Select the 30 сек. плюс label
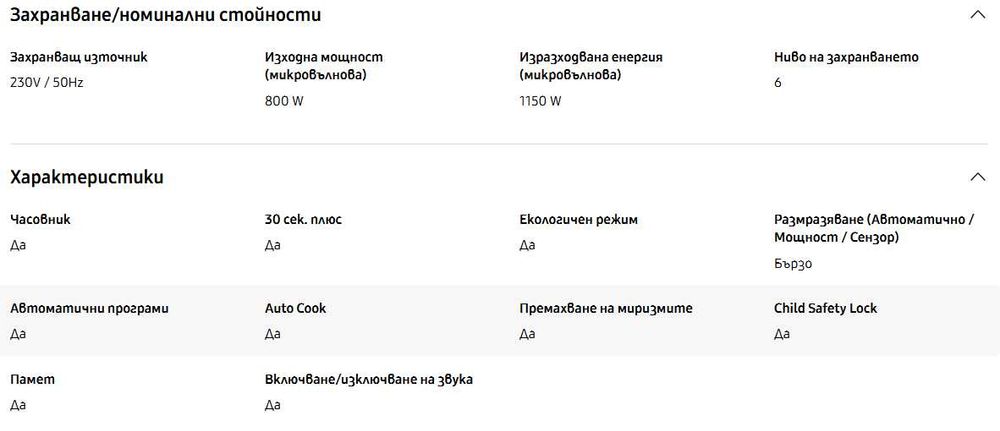This screenshot has height=431, width=1000. [303, 220]
